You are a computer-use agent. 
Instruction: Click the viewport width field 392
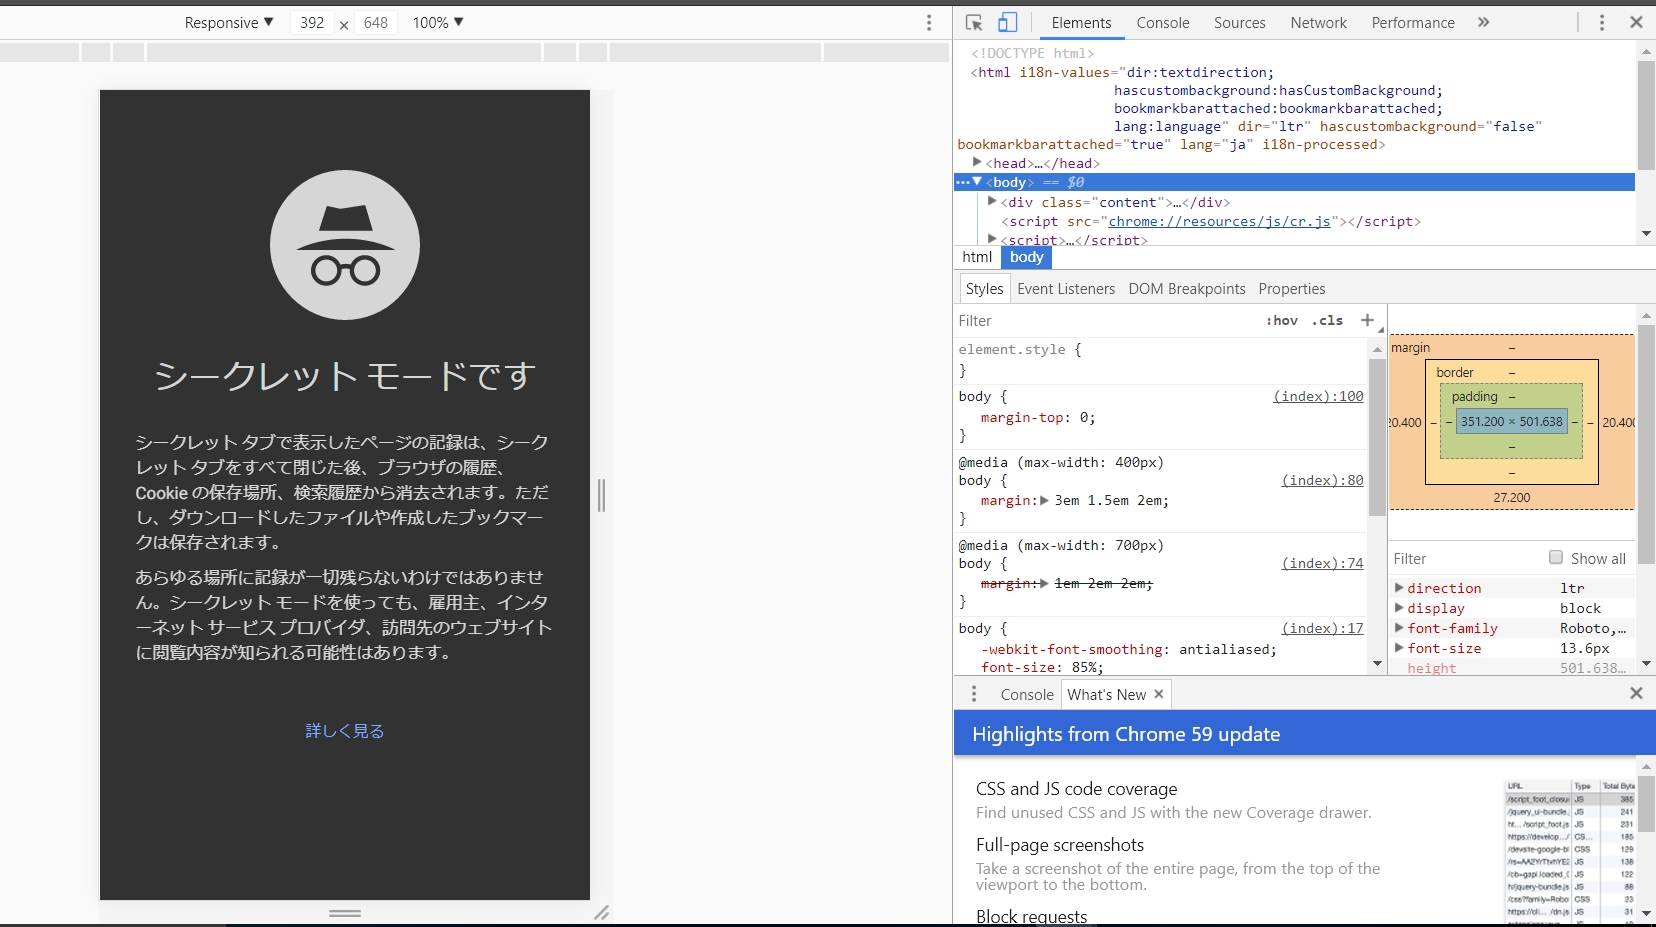coord(312,22)
